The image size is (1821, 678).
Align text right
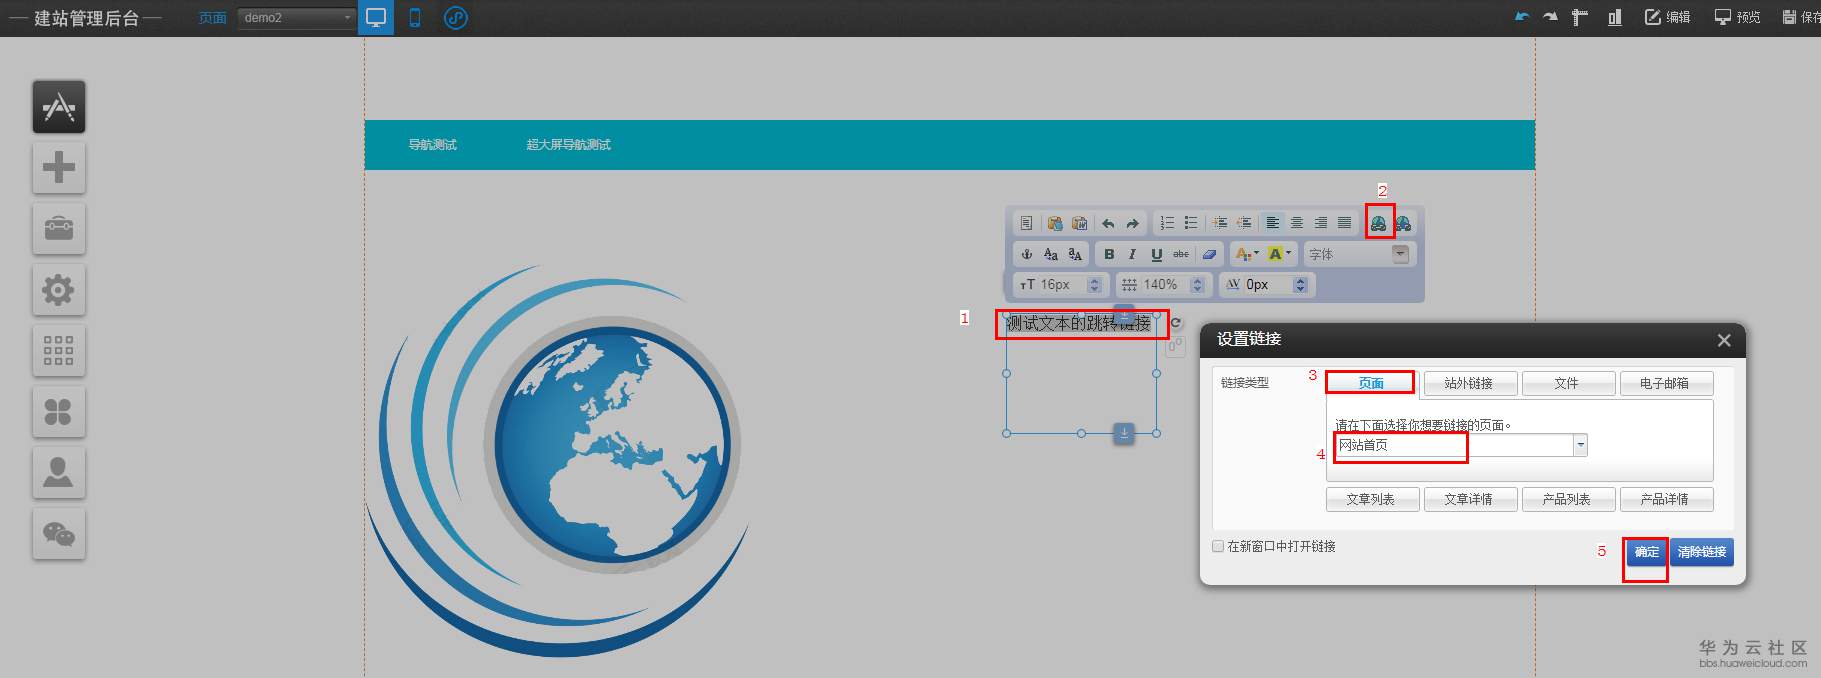point(1321,223)
